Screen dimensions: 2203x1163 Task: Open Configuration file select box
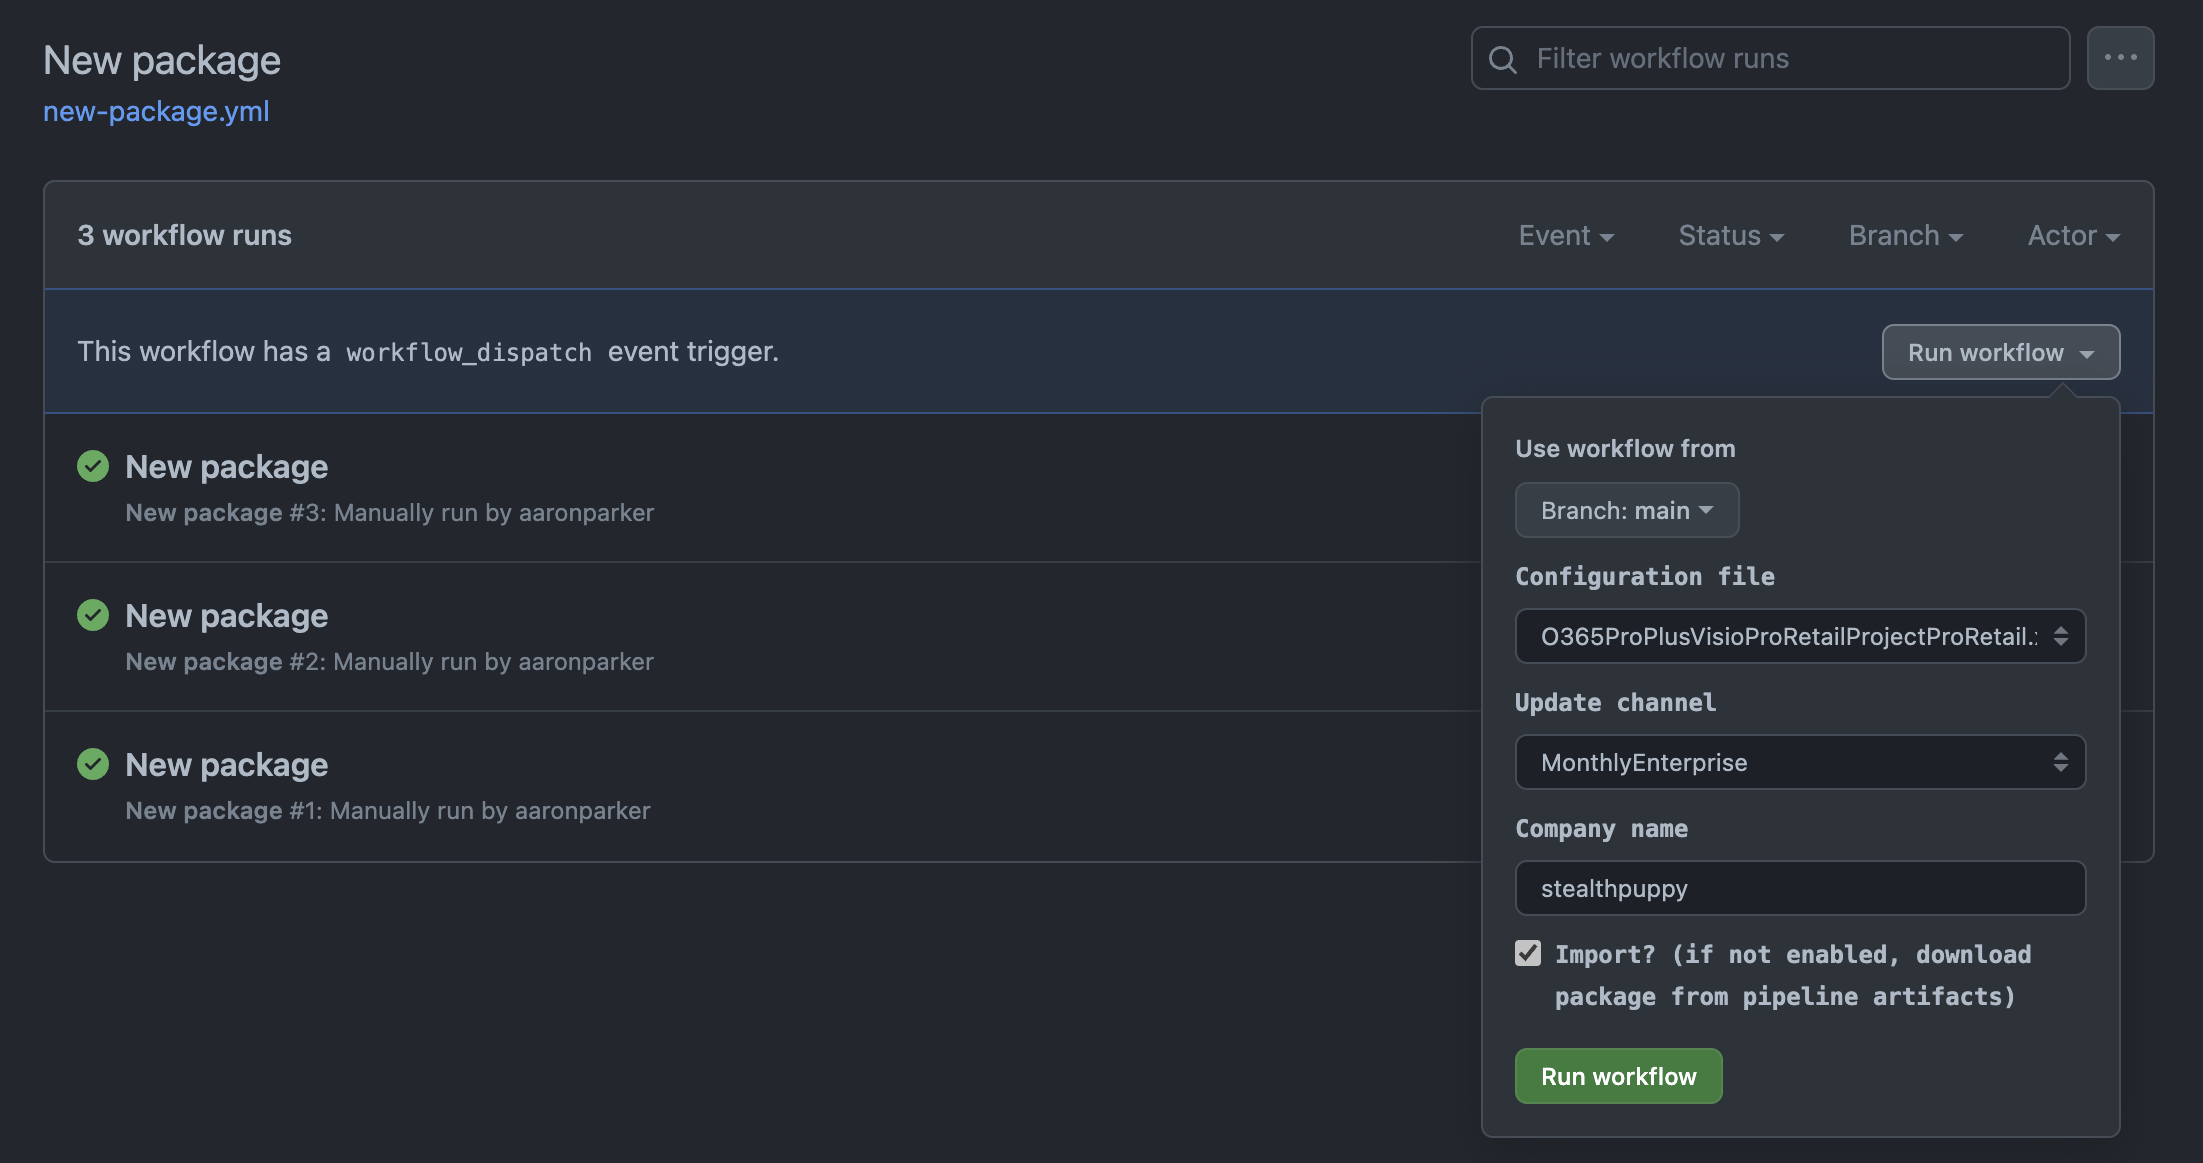(1800, 637)
